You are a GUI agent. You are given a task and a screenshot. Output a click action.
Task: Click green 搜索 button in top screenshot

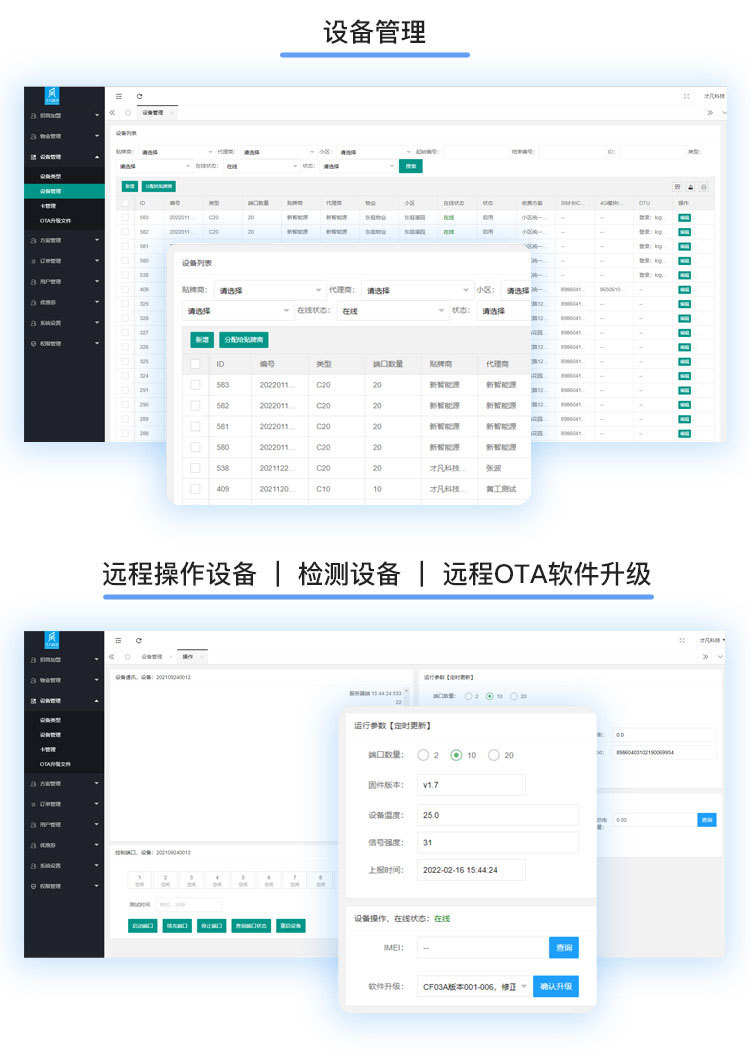(411, 166)
